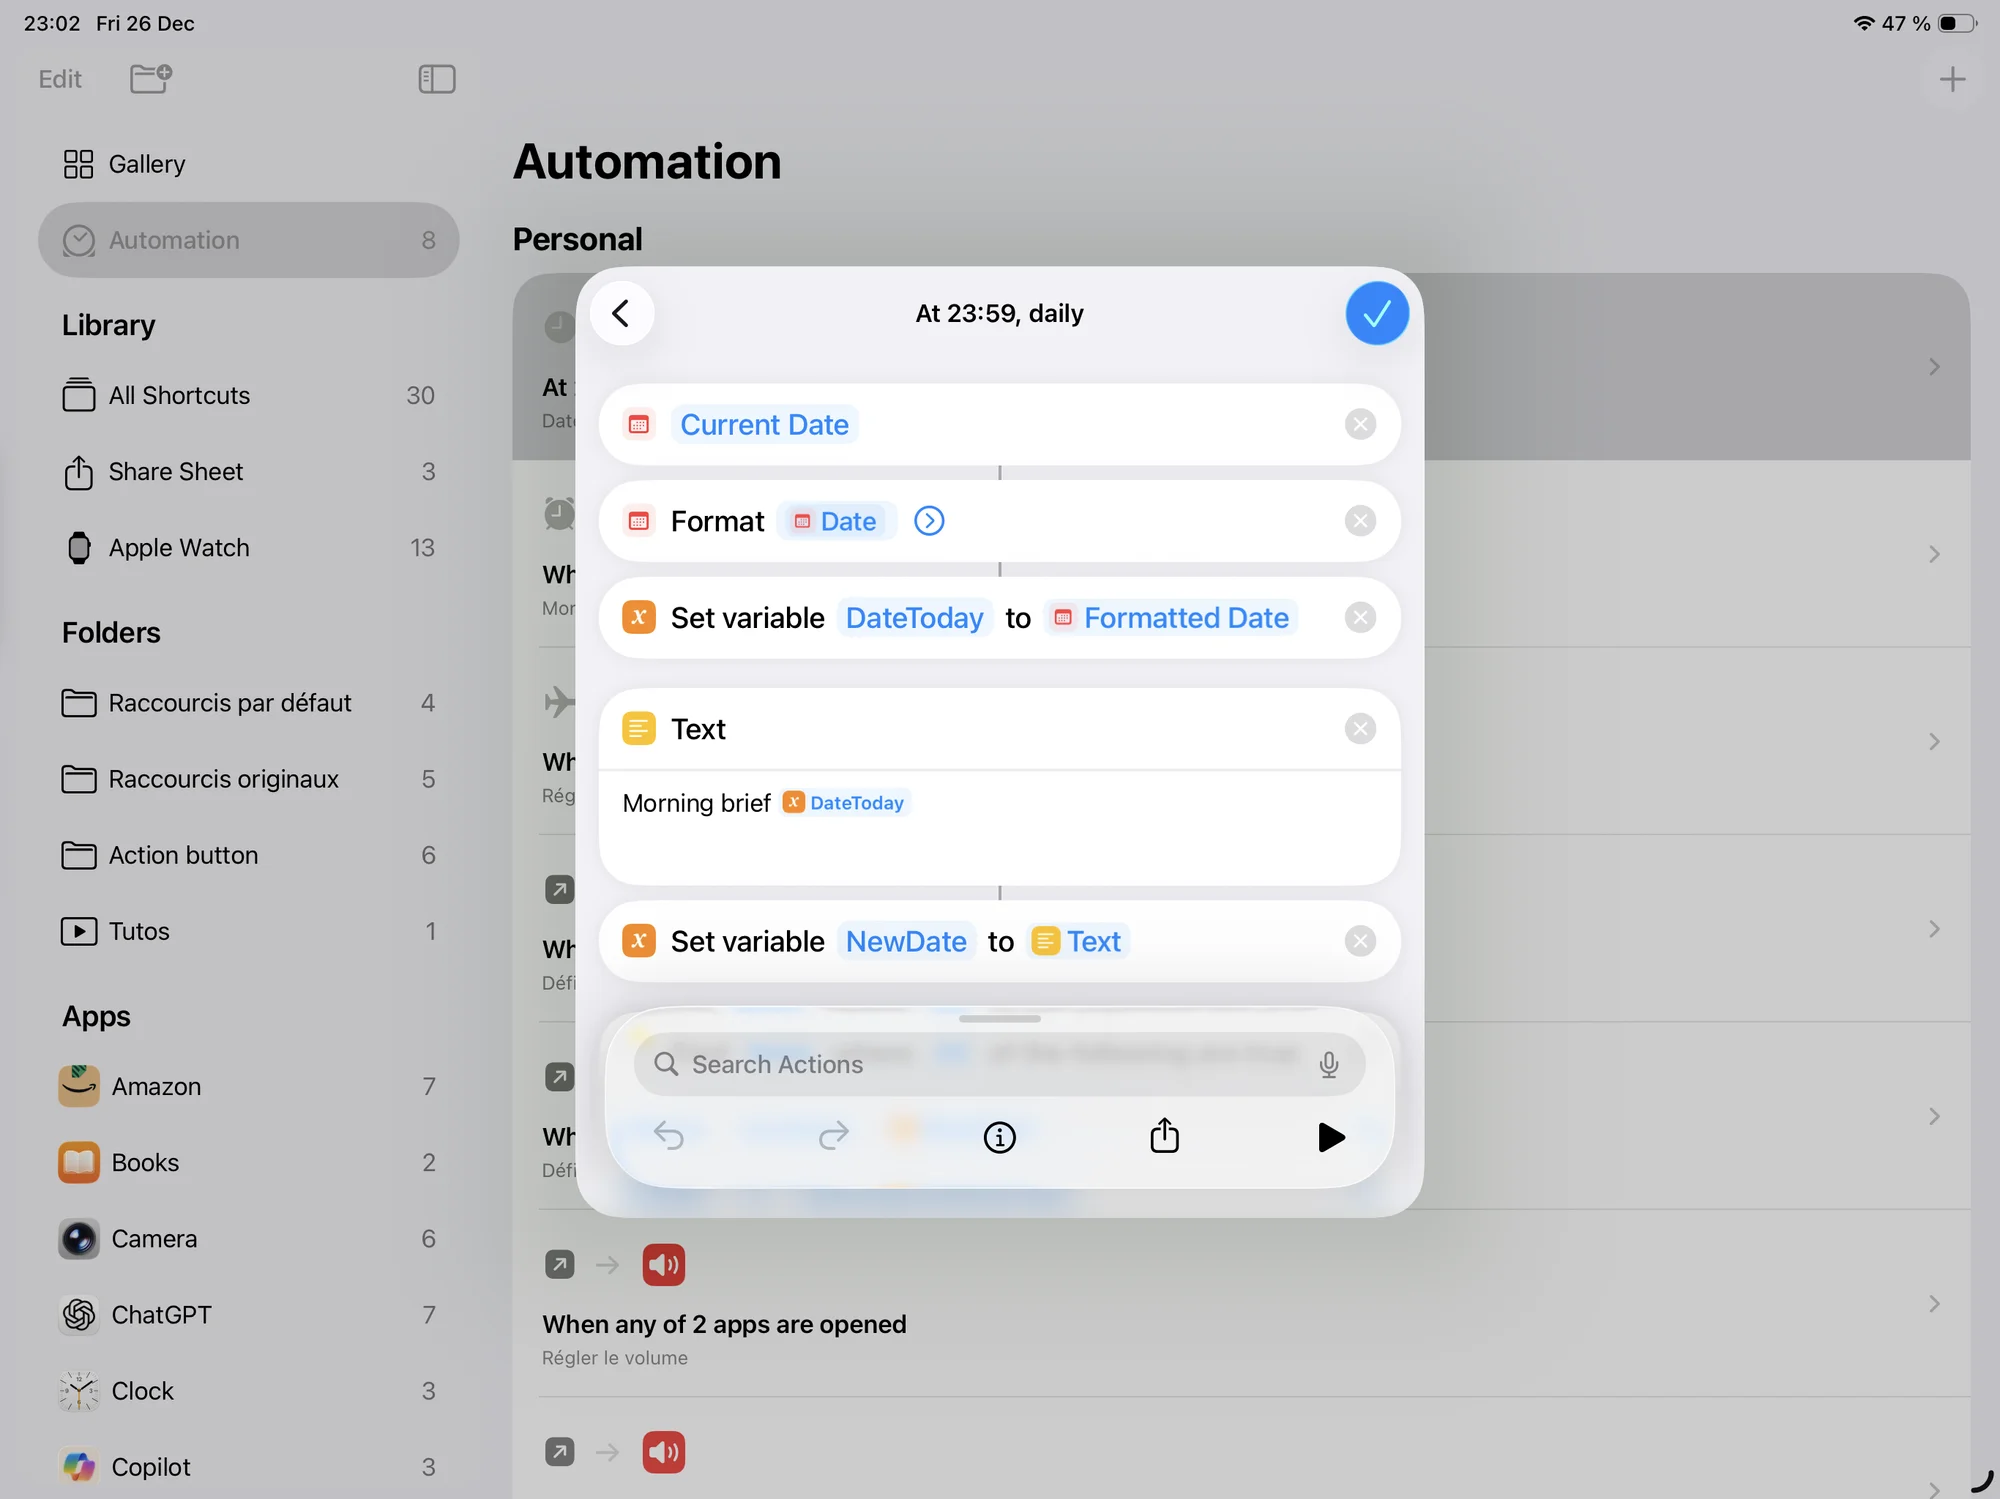The height and width of the screenshot is (1499, 2000).
Task: Tap the share icon in the bottom toolbar
Action: pyautogui.click(x=1164, y=1137)
